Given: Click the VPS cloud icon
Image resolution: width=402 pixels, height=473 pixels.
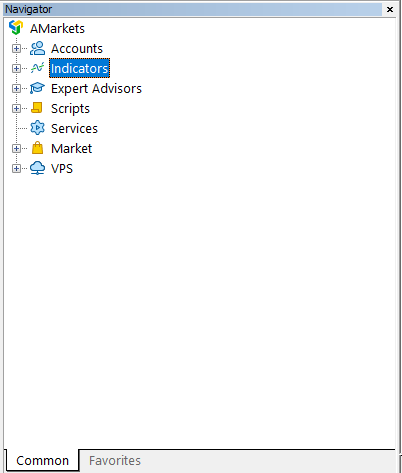Looking at the screenshot, I should click(37, 168).
